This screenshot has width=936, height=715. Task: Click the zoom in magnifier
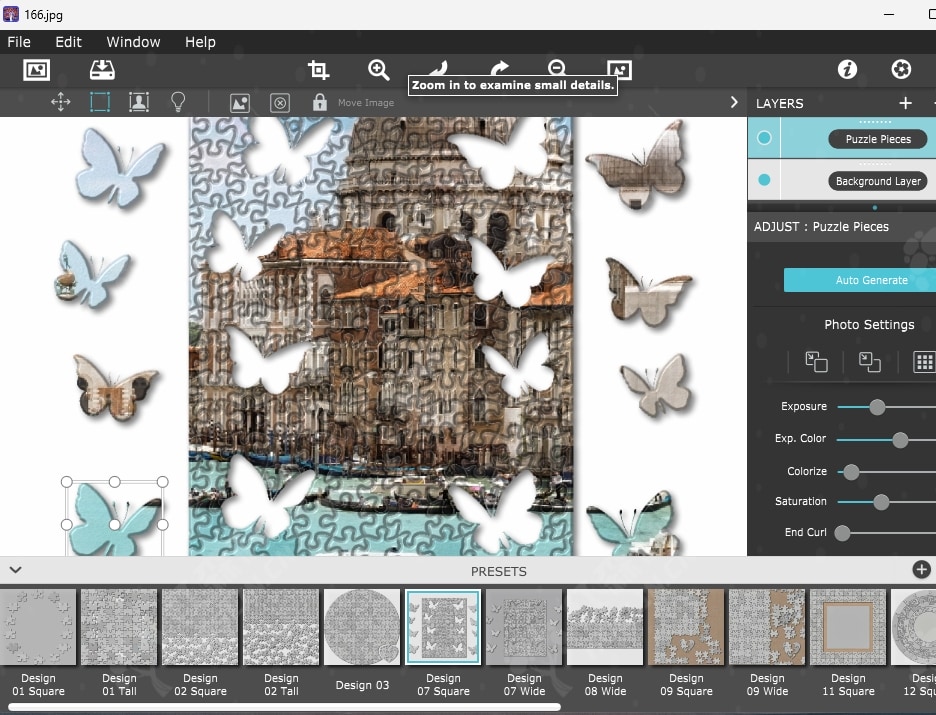378,70
